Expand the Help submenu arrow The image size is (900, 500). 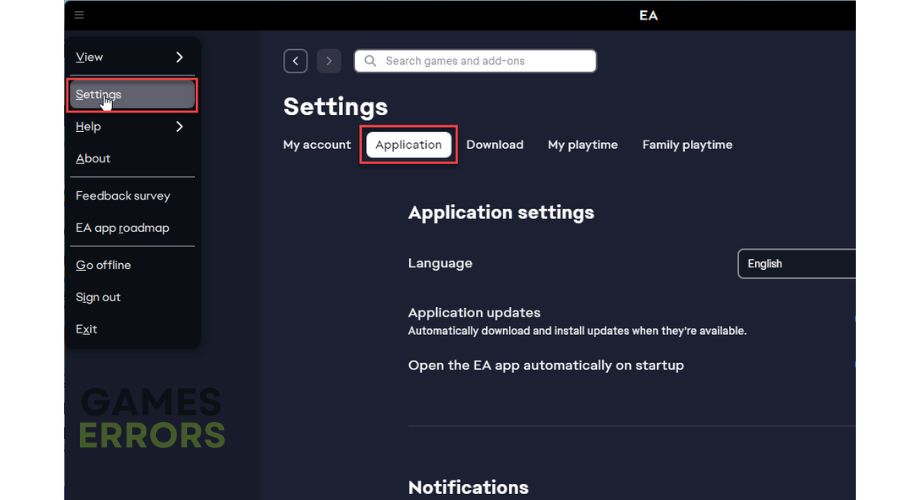[179, 127]
